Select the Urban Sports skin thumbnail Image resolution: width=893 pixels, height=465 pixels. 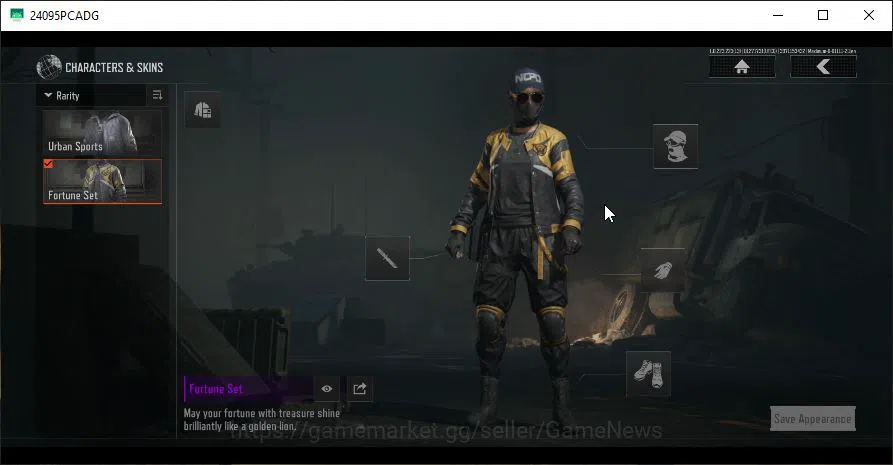pos(103,133)
